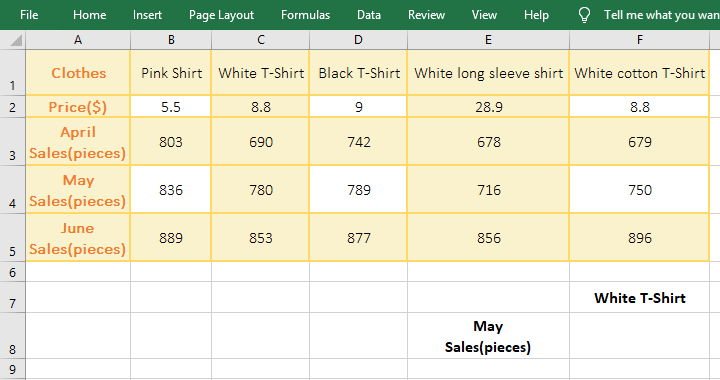Select price 8.8 under White T-Shirt
720x380 pixels.
pyautogui.click(x=260, y=106)
